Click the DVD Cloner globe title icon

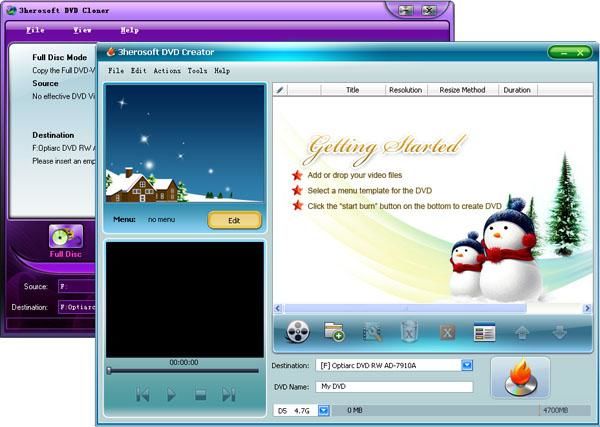[11, 10]
